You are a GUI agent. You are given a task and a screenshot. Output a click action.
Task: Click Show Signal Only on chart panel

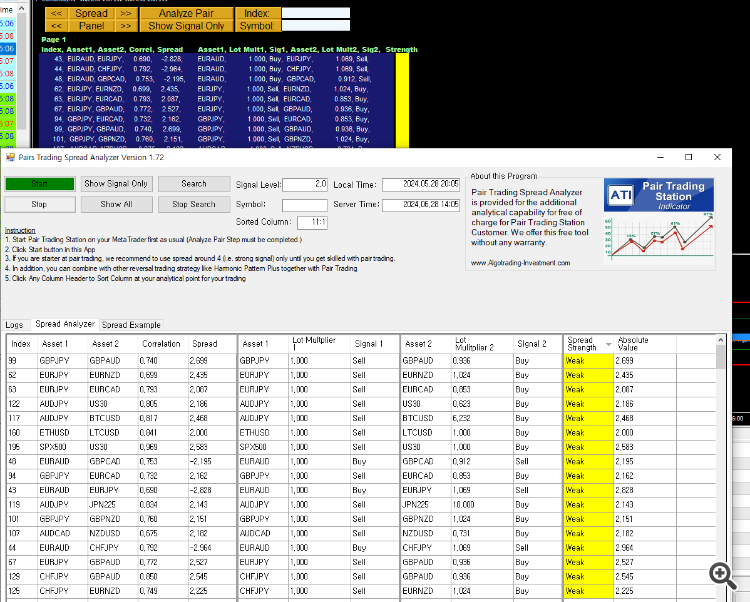[x=187, y=26]
